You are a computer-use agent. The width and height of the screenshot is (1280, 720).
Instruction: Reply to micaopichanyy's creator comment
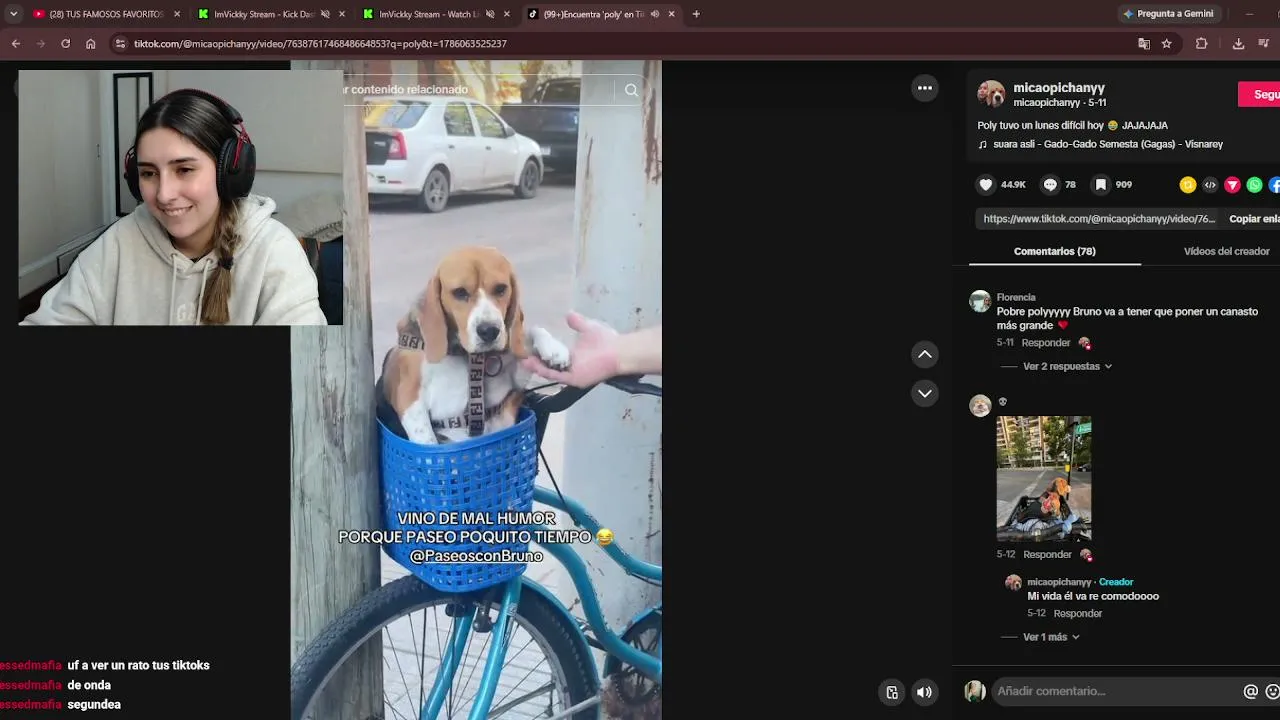point(1078,613)
